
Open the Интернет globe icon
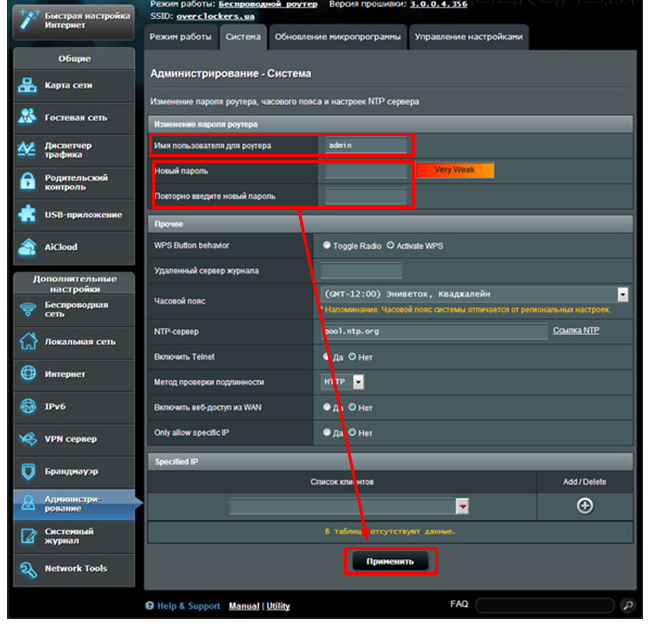[28, 373]
